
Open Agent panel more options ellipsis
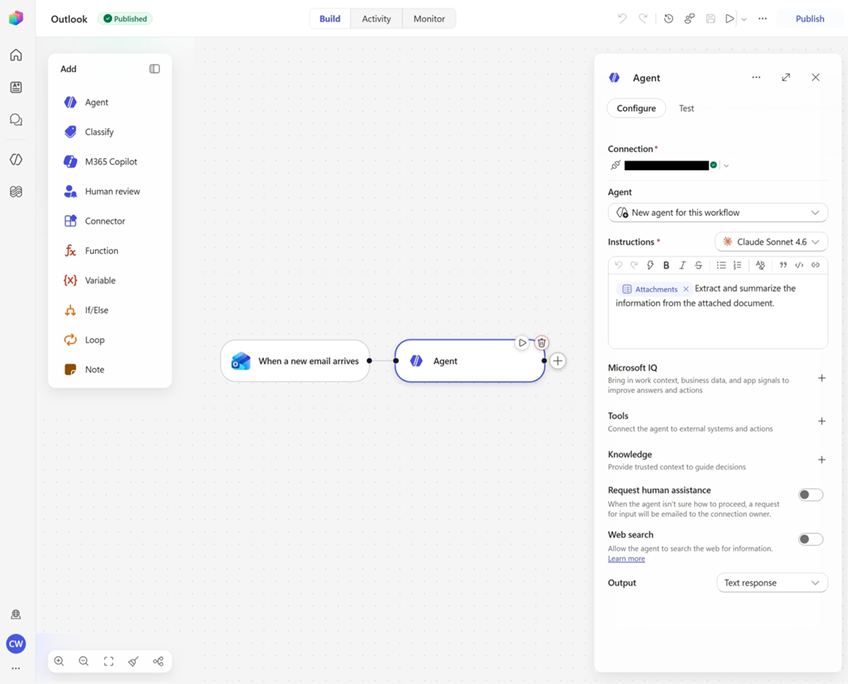[x=756, y=77]
